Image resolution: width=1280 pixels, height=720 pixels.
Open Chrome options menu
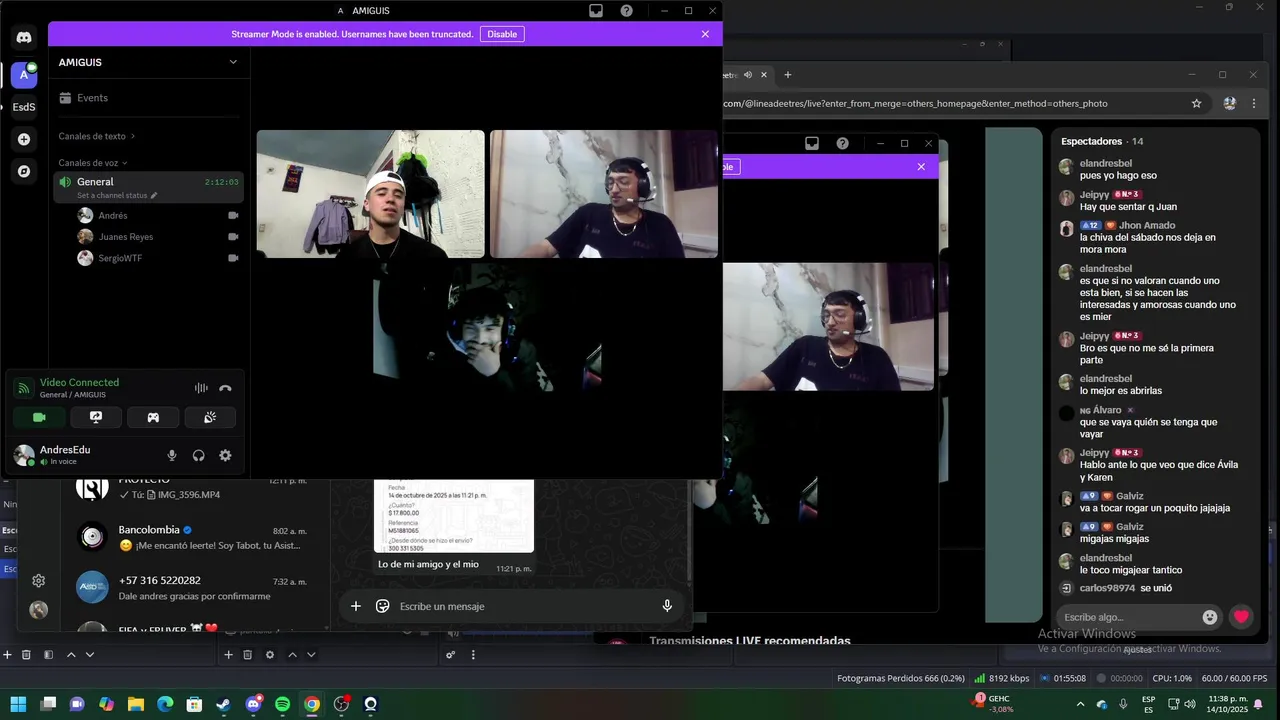(1254, 103)
